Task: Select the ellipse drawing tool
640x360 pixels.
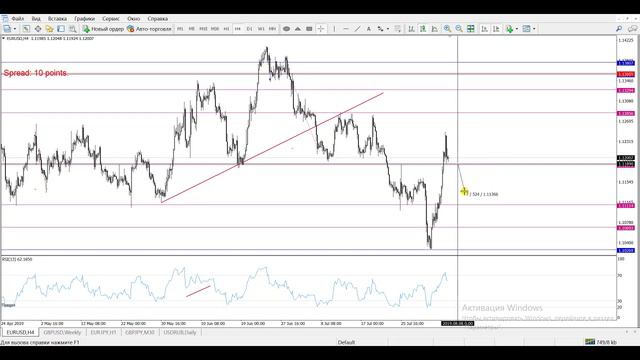Action: (287, 29)
